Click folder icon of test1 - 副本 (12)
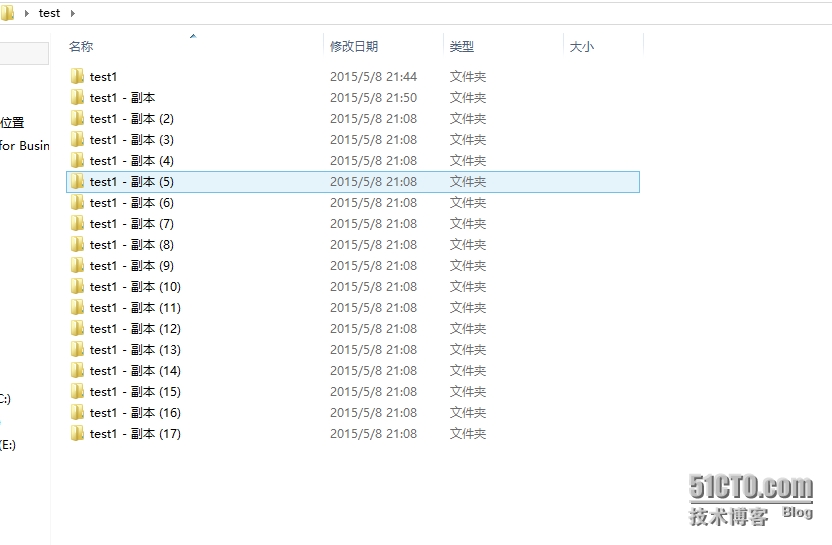Screen dimensions: 832x545 point(77,328)
